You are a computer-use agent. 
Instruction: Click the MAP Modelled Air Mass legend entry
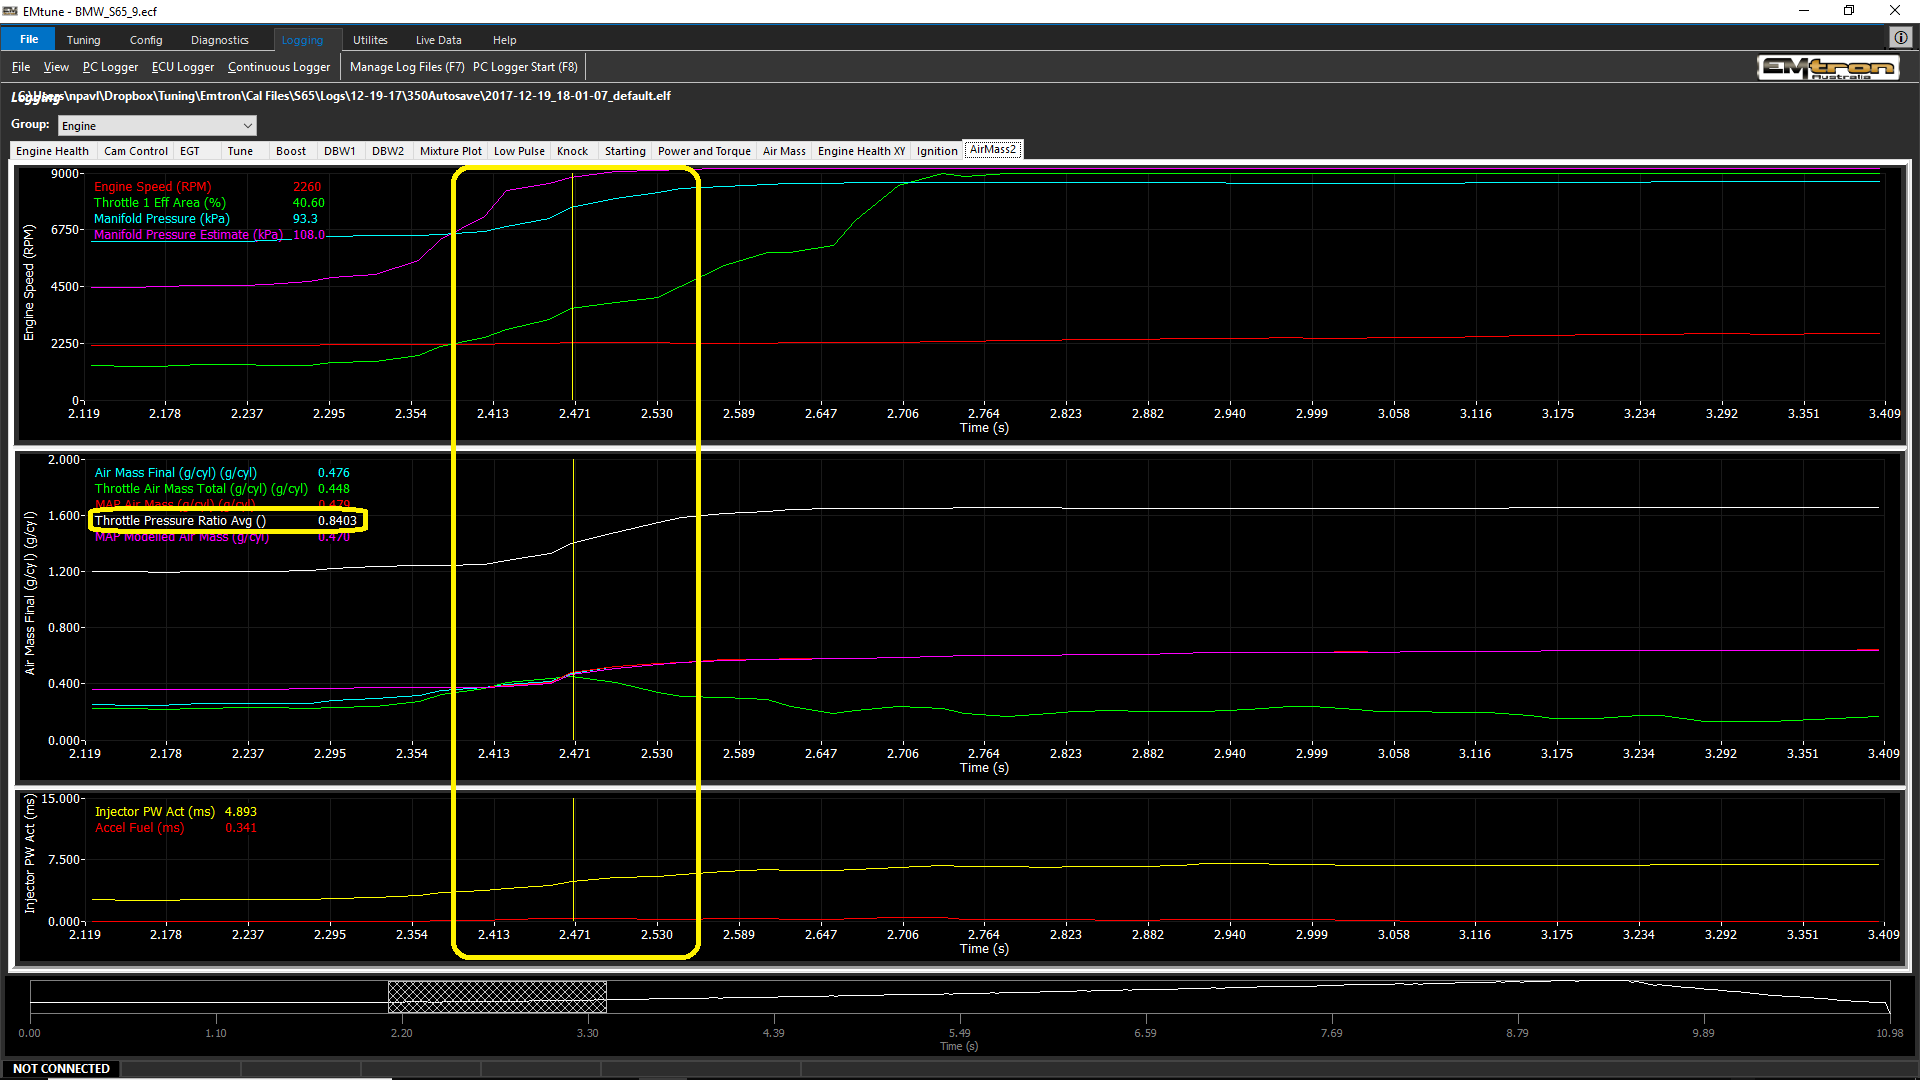182,537
